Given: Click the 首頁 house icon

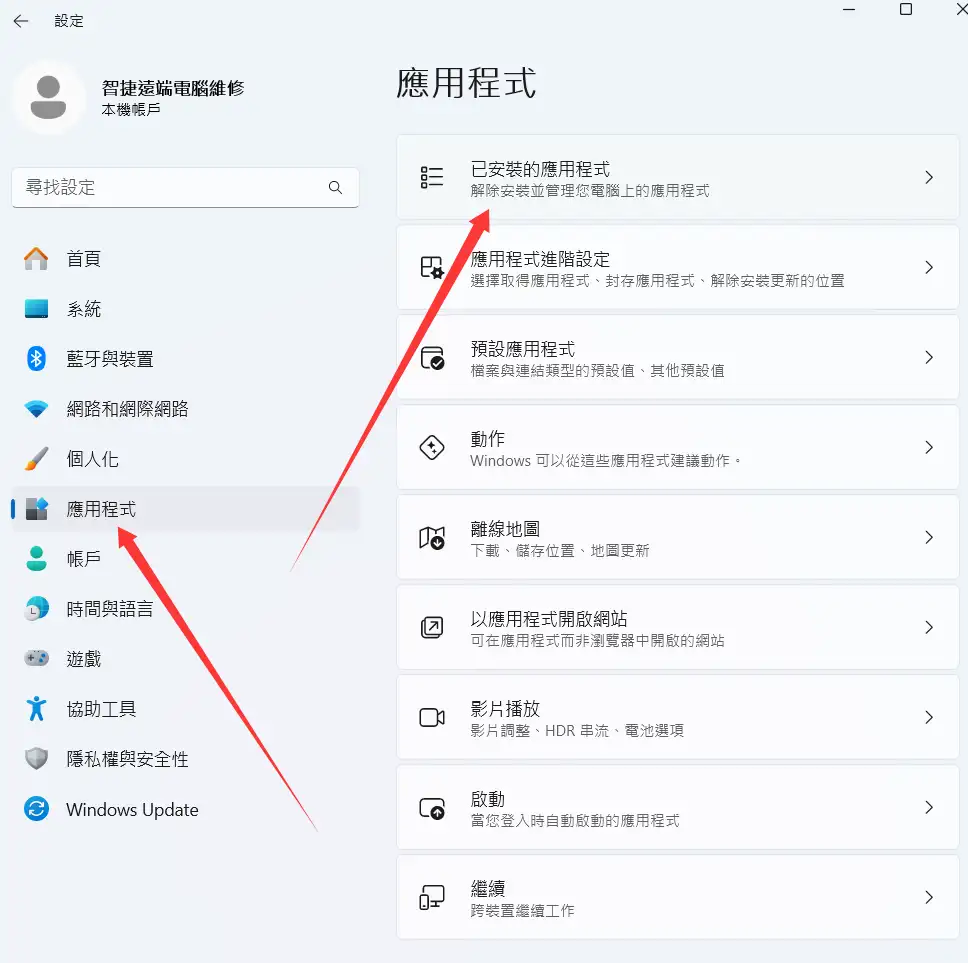Looking at the screenshot, I should pos(36,259).
